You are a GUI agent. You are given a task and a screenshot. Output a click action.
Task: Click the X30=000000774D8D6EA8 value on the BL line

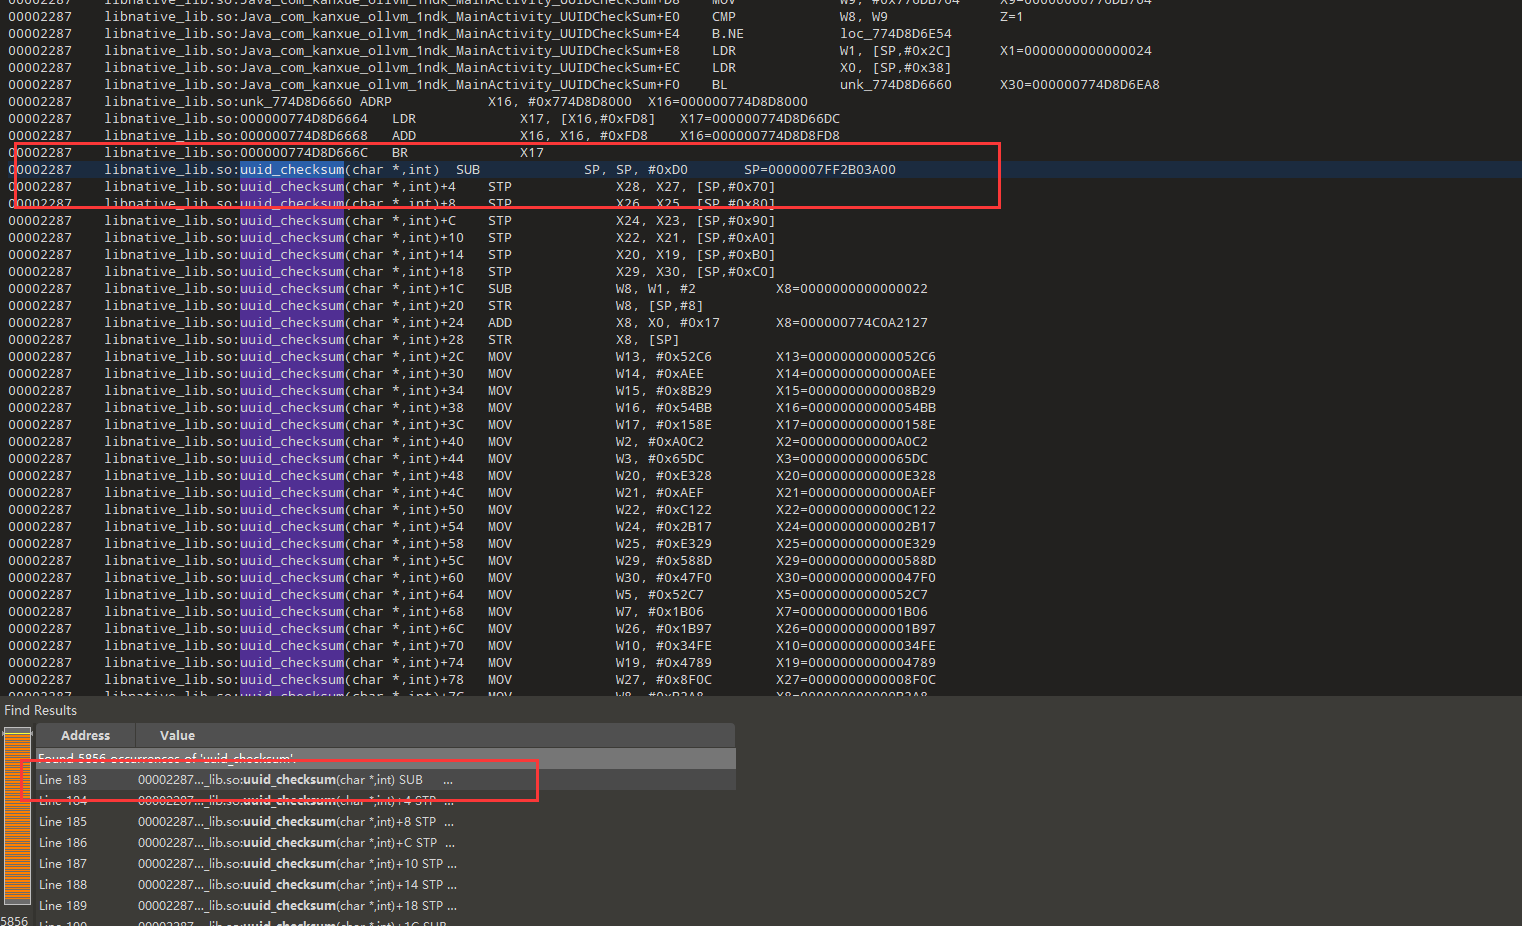[1079, 84]
